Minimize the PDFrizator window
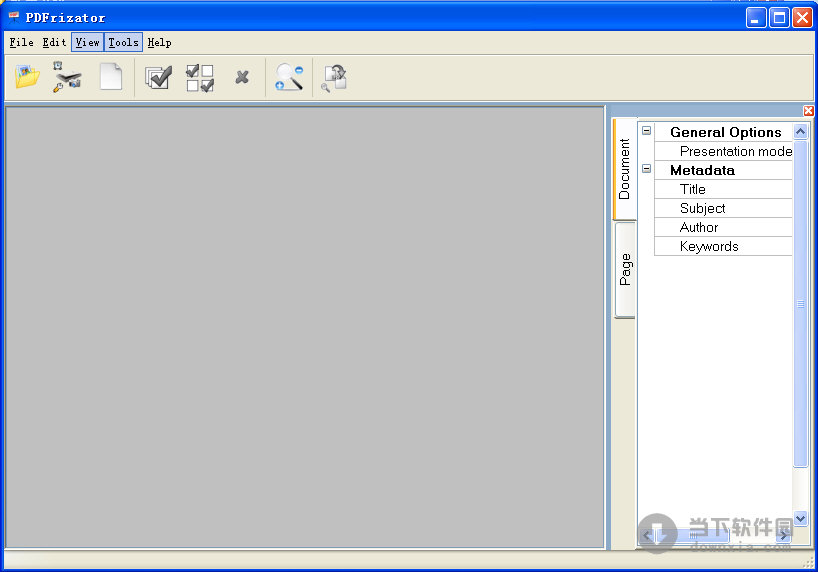The image size is (818, 572). [756, 18]
